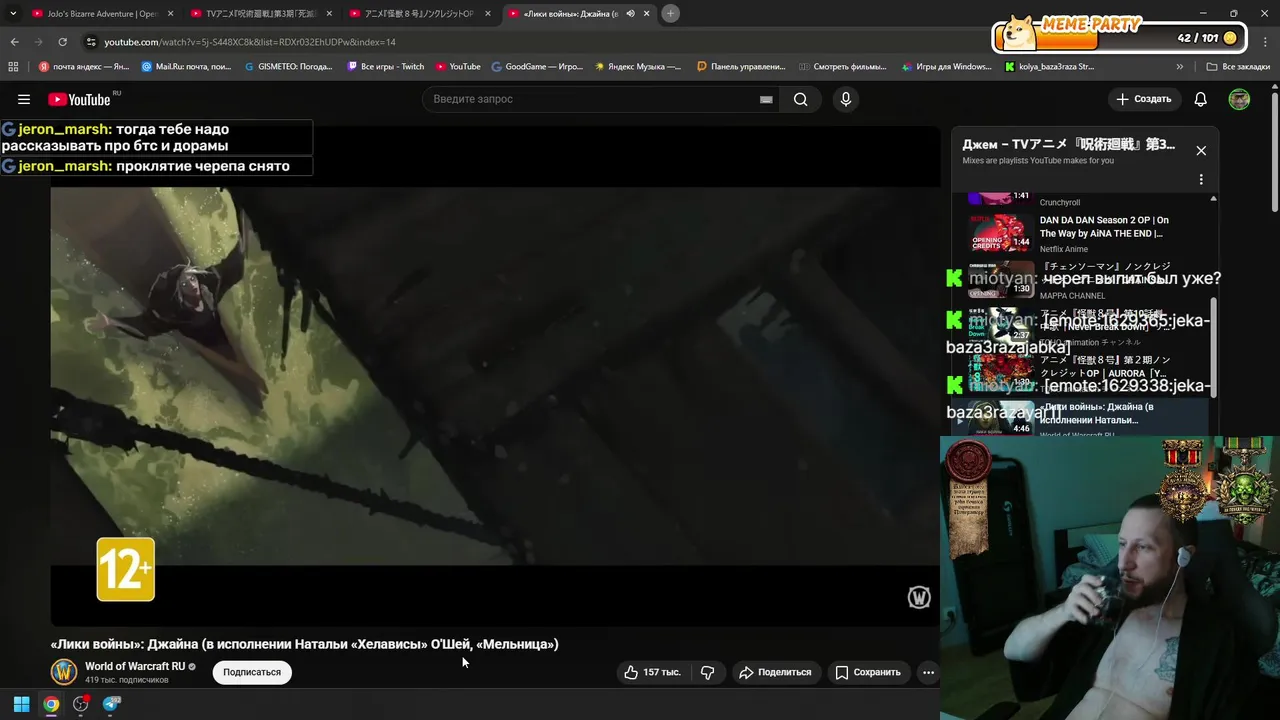Dislike the video with thumbs down
This screenshot has width=1280, height=720.
(x=707, y=672)
